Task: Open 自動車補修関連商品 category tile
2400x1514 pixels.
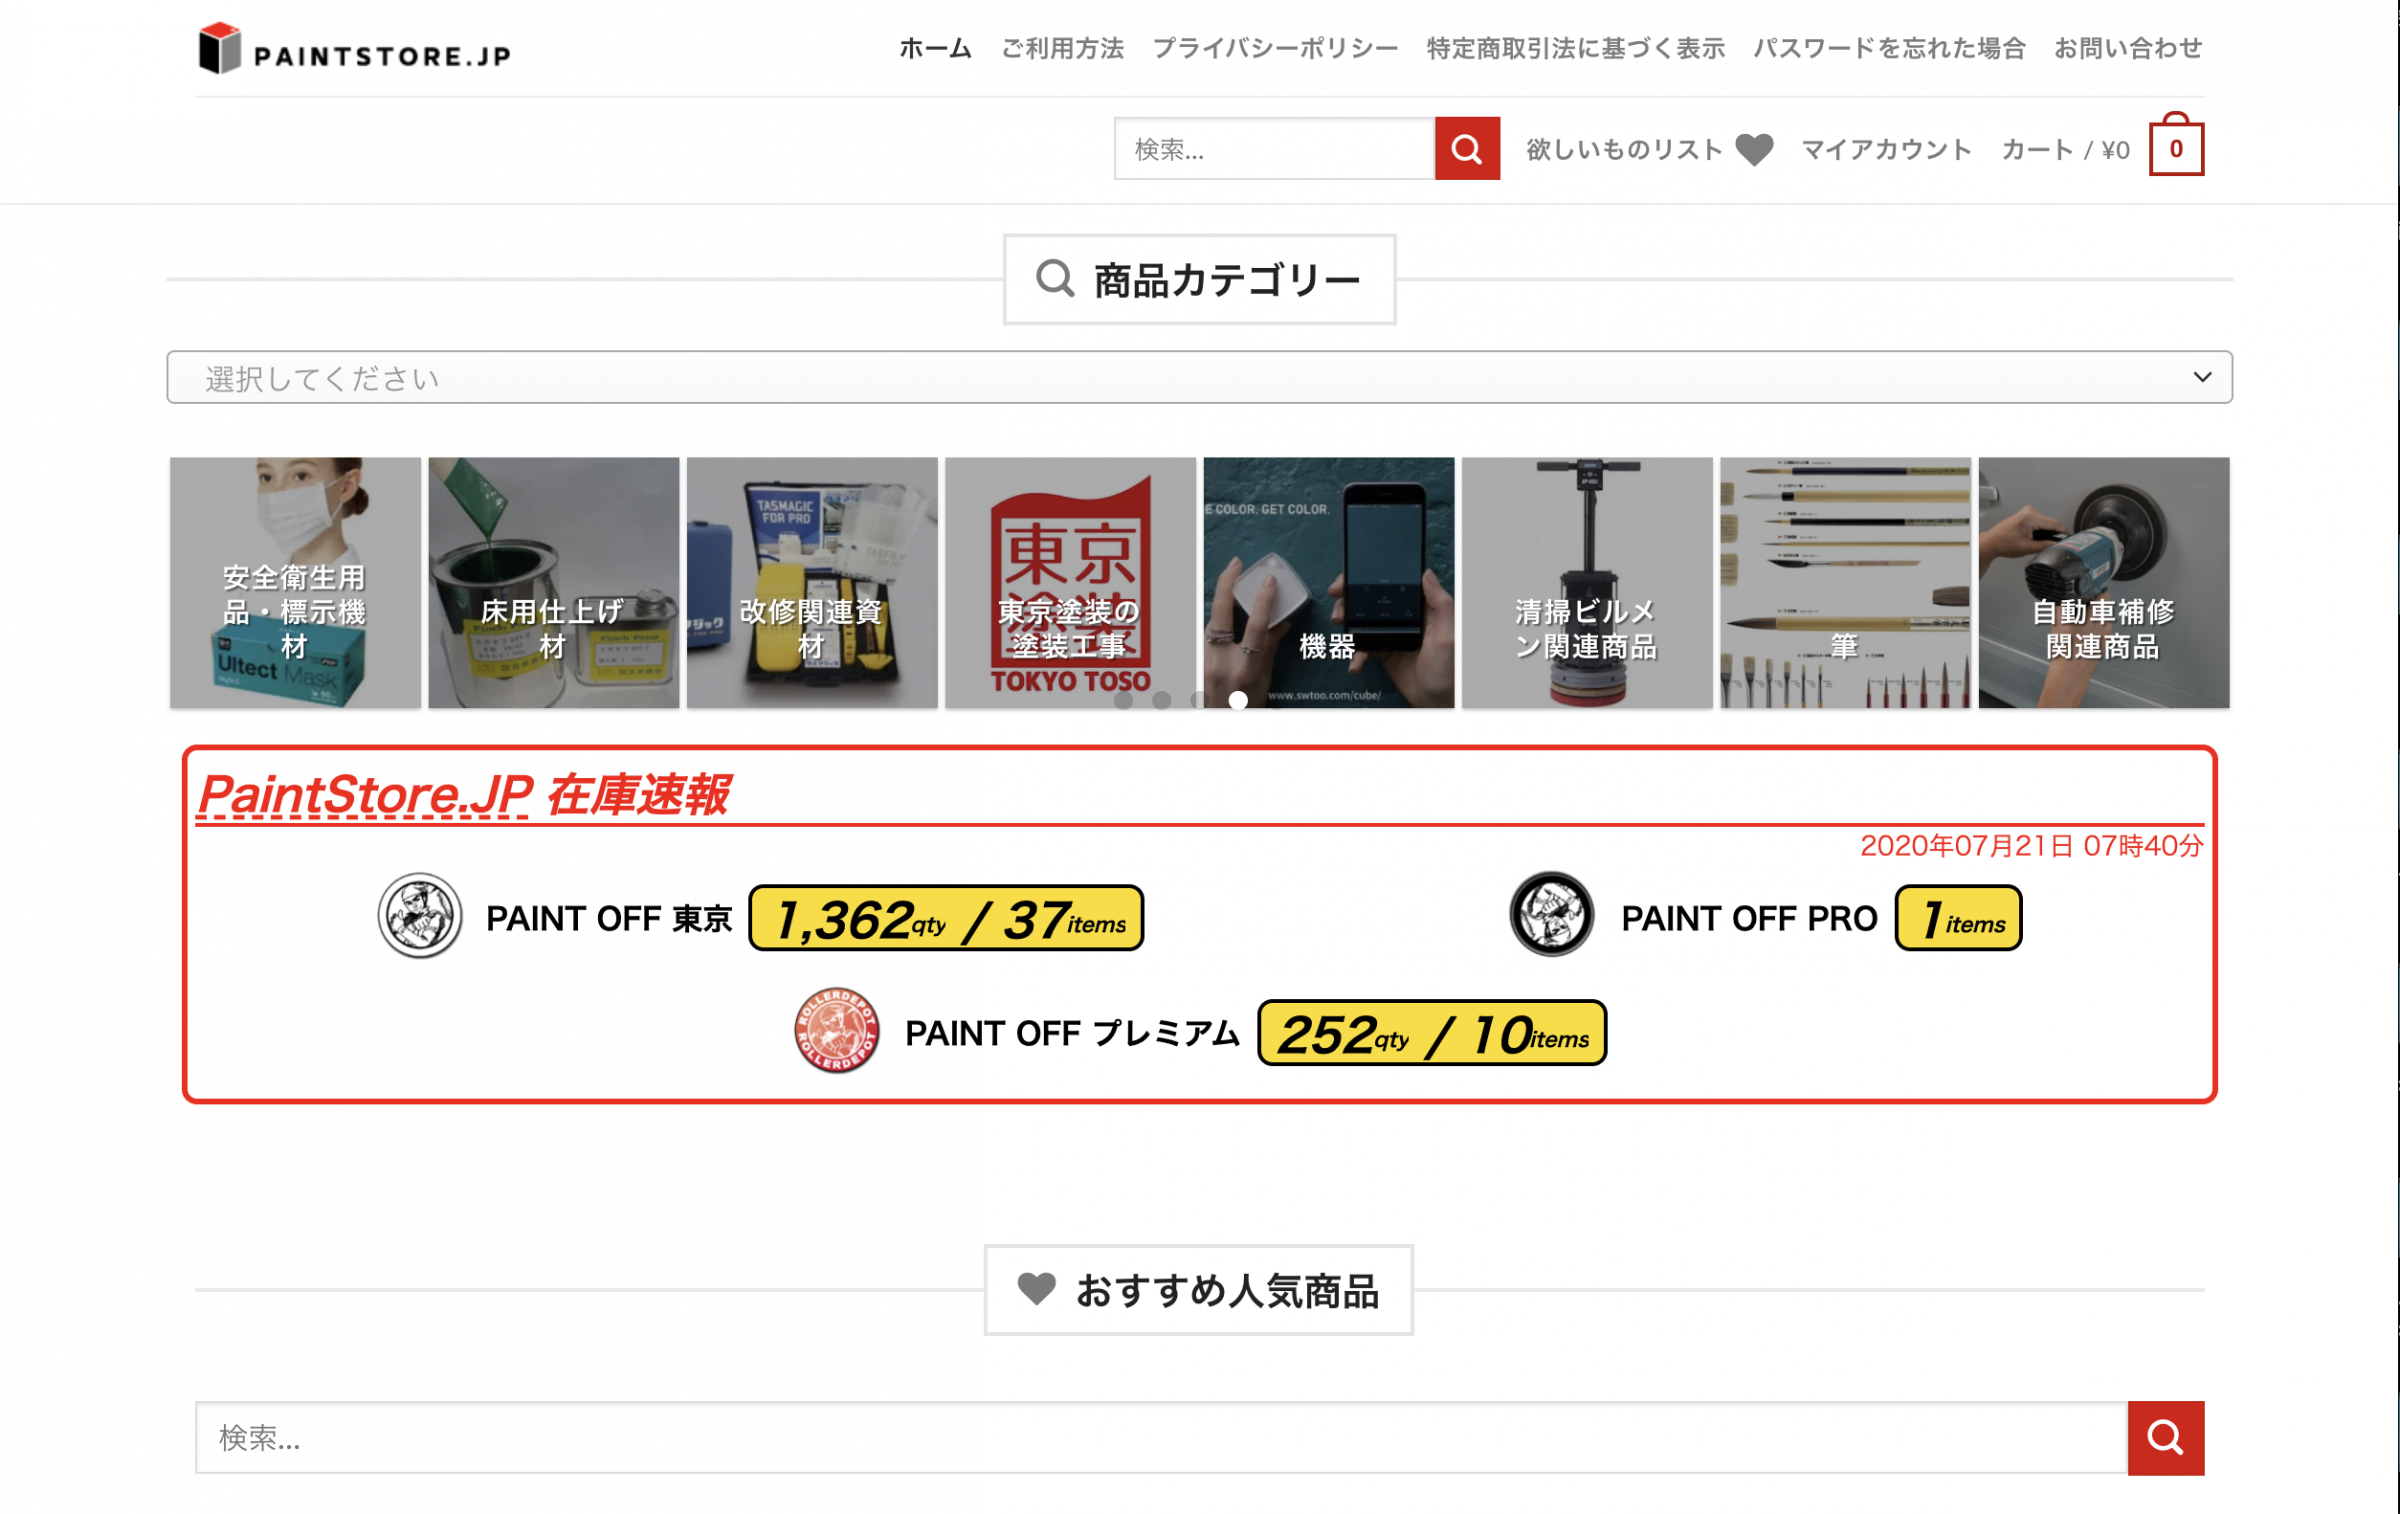Action: click(2104, 583)
